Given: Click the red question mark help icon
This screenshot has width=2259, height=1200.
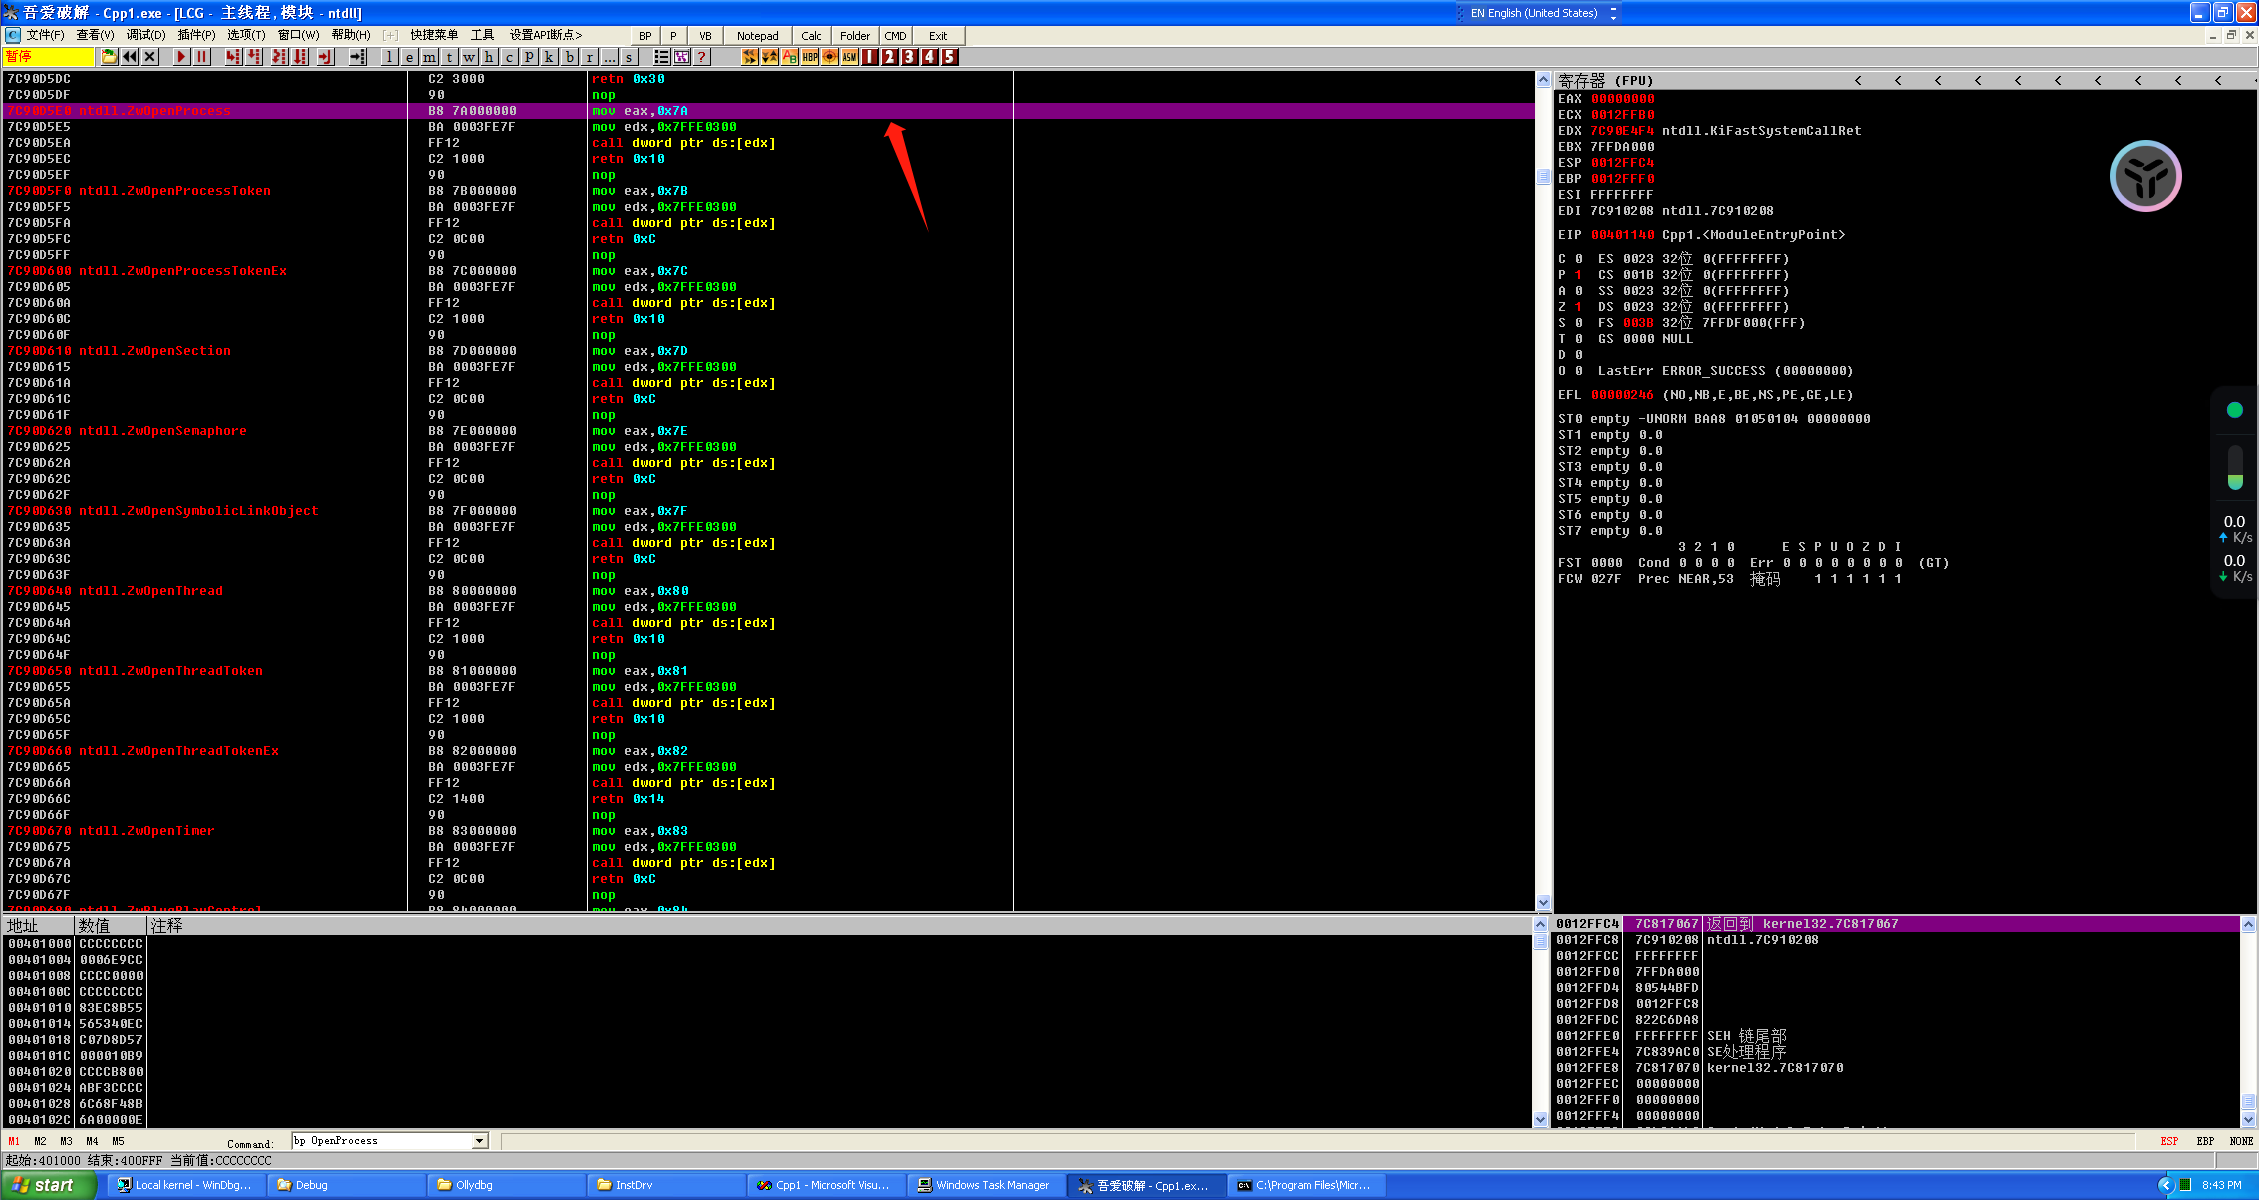Looking at the screenshot, I should 702,57.
